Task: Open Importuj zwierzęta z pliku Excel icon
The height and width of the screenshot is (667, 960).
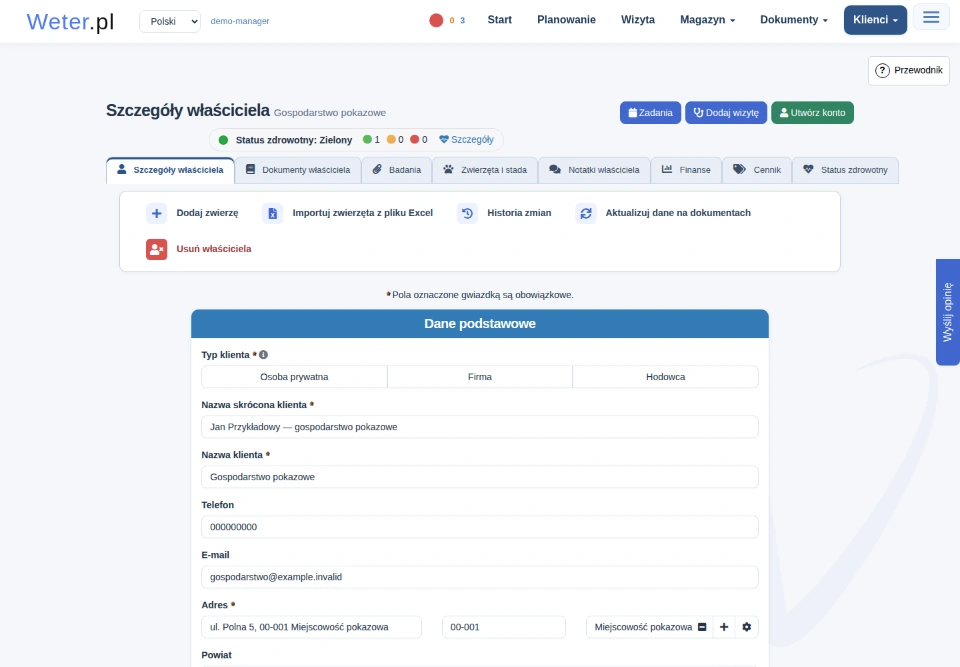Action: coord(272,213)
